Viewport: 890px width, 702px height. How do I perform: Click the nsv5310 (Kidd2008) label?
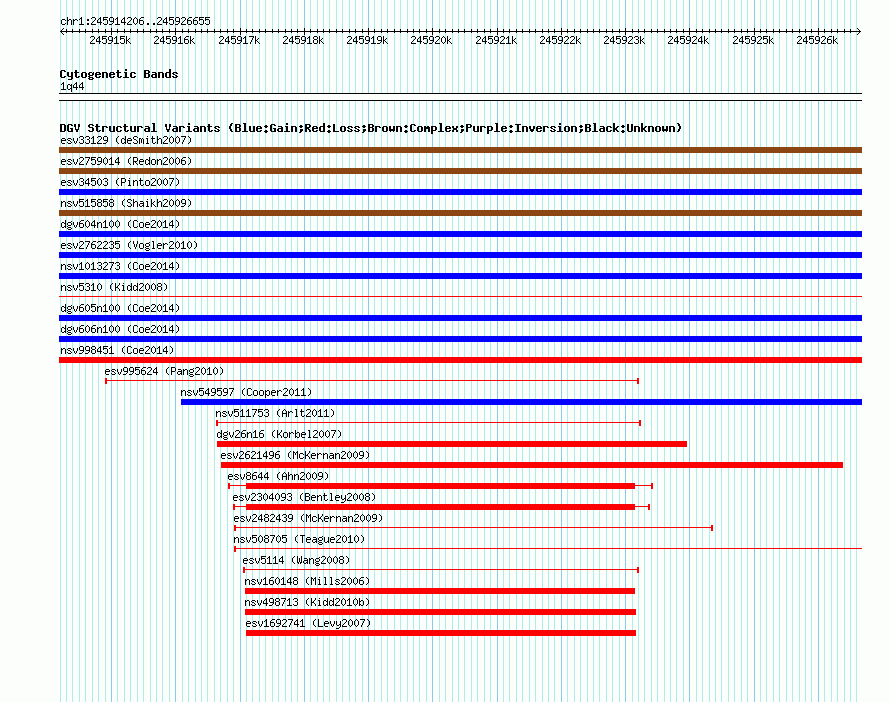114,287
